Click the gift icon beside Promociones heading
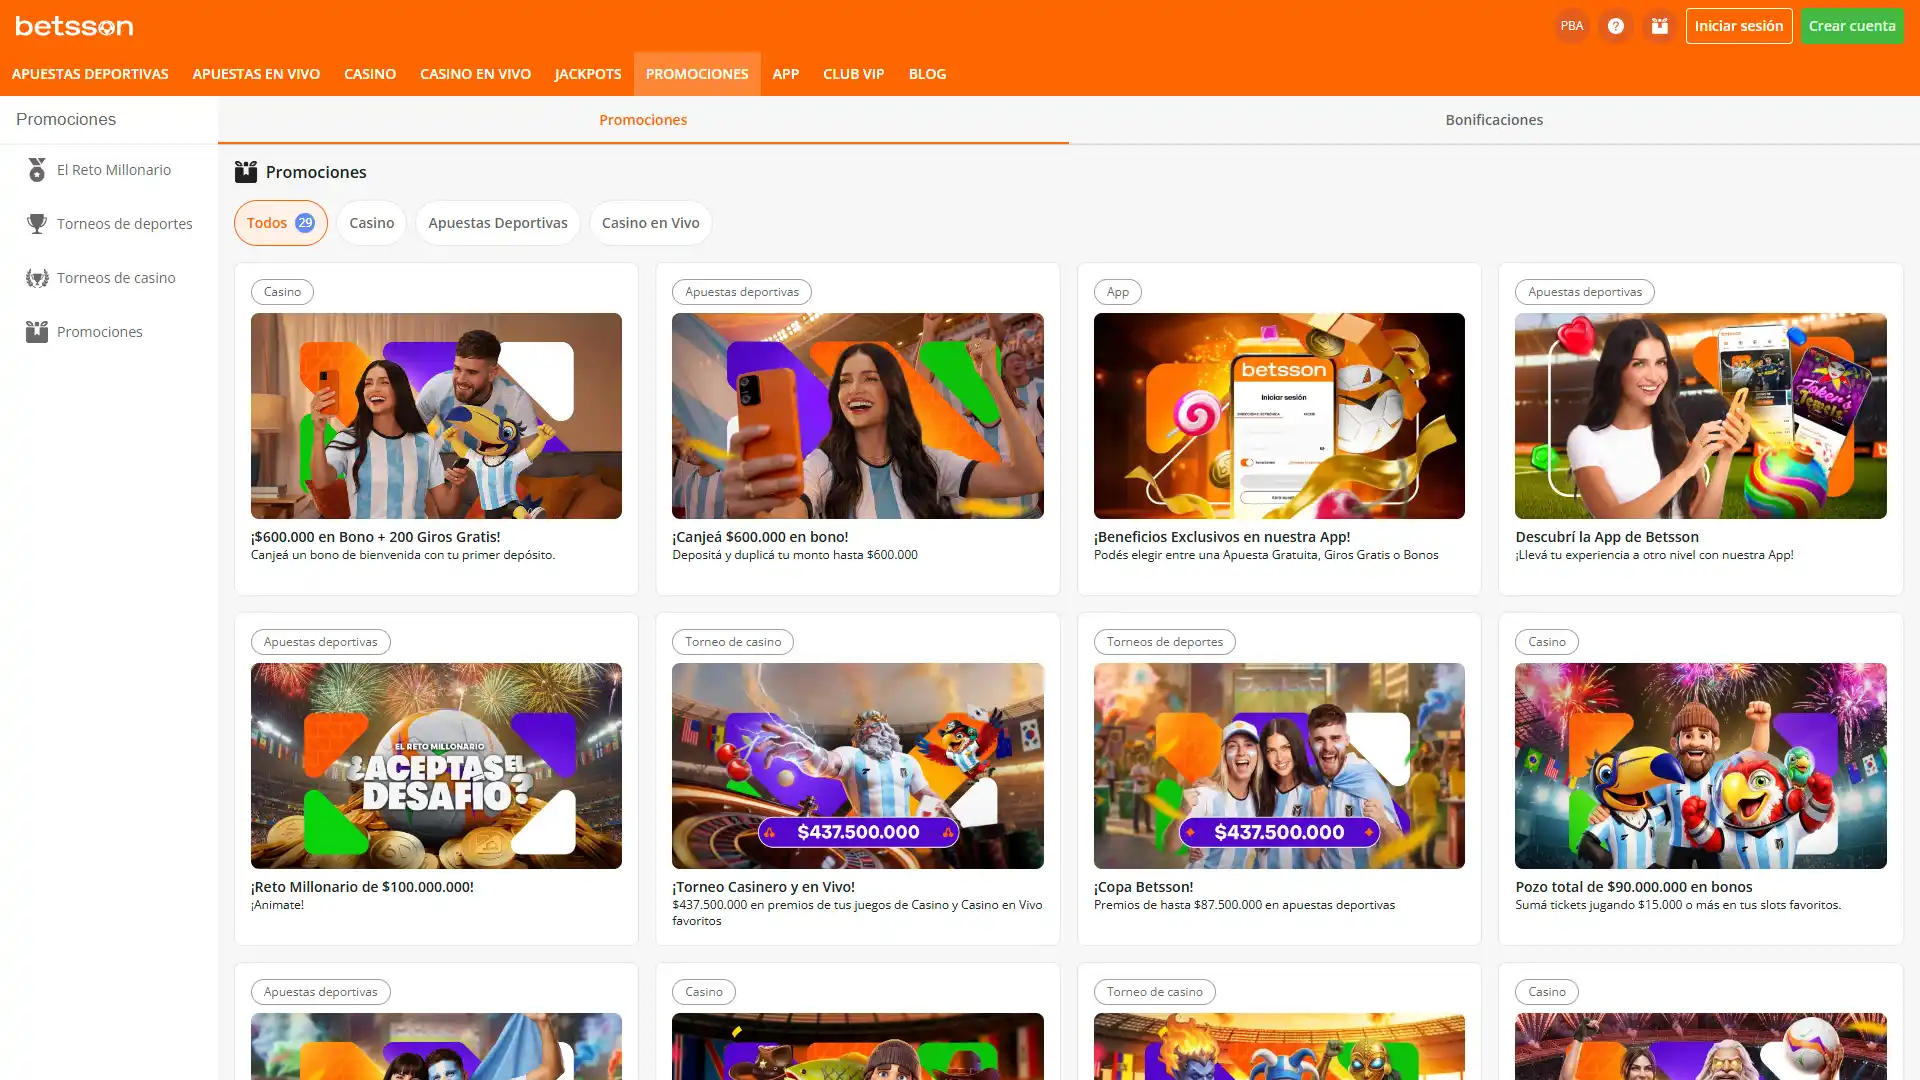Screen dimensions: 1920x1080 point(246,172)
